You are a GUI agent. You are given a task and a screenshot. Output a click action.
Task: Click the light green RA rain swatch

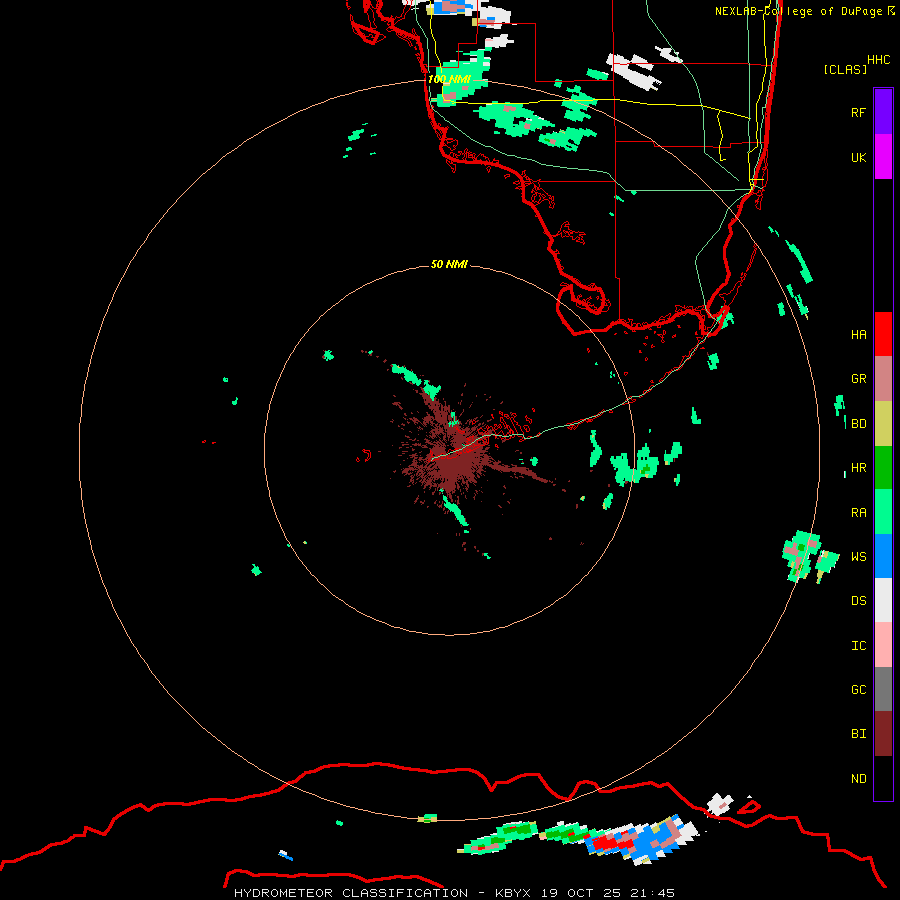tap(883, 512)
